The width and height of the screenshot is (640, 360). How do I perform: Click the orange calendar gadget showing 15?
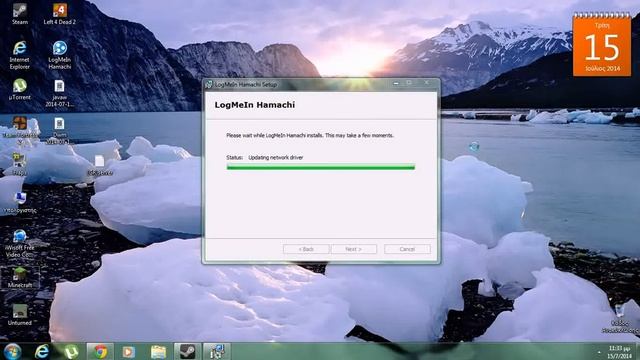pyautogui.click(x=602, y=45)
